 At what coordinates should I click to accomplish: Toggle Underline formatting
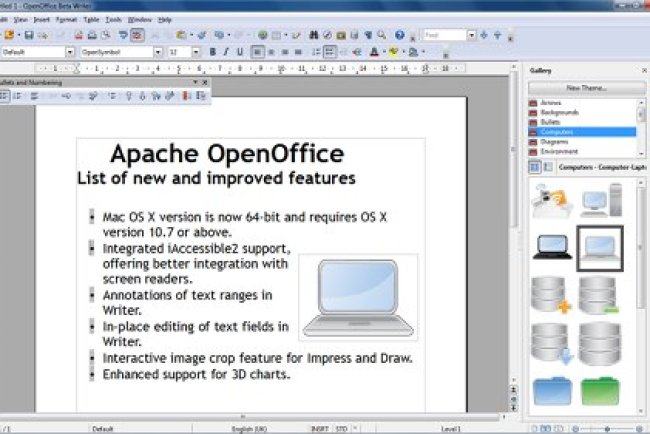[240, 52]
